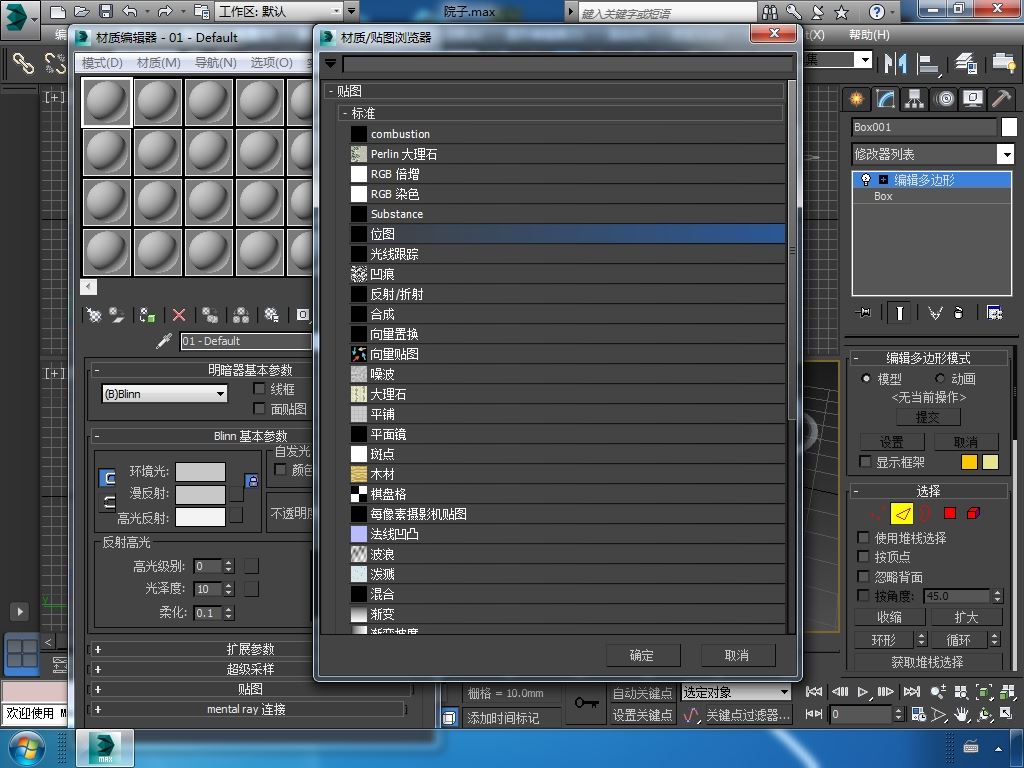Select the Link tool chain icon
Screen dimensions: 1024x768
[x=24, y=63]
